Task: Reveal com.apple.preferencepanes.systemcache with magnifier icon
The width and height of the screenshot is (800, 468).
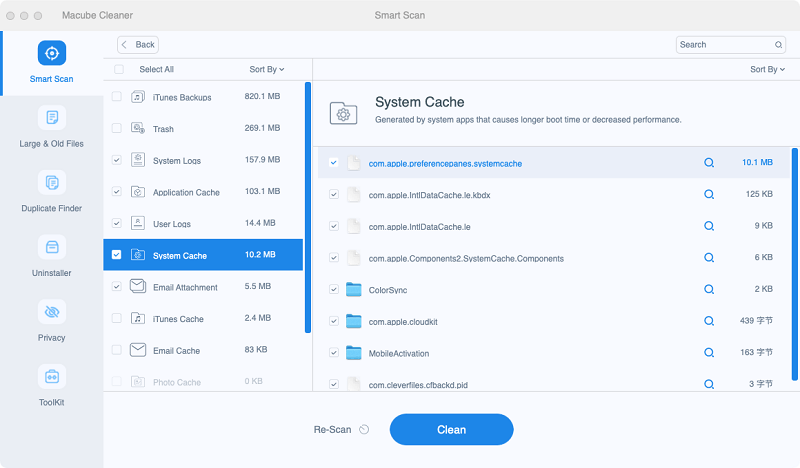Action: pyautogui.click(x=709, y=163)
